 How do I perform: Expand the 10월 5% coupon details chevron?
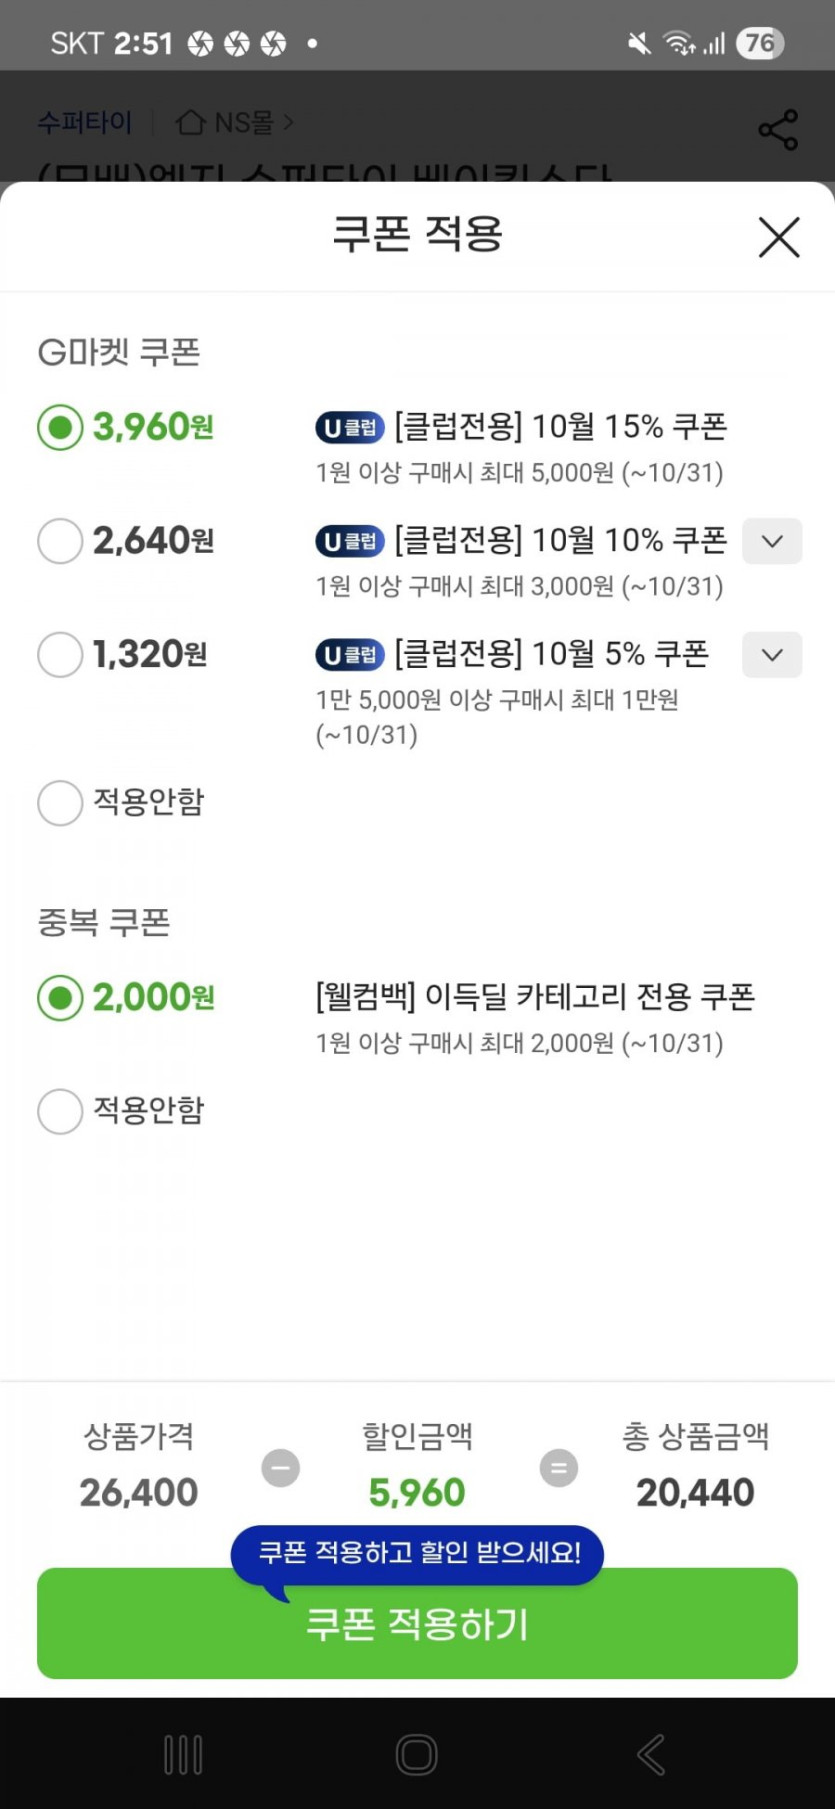[771, 655]
